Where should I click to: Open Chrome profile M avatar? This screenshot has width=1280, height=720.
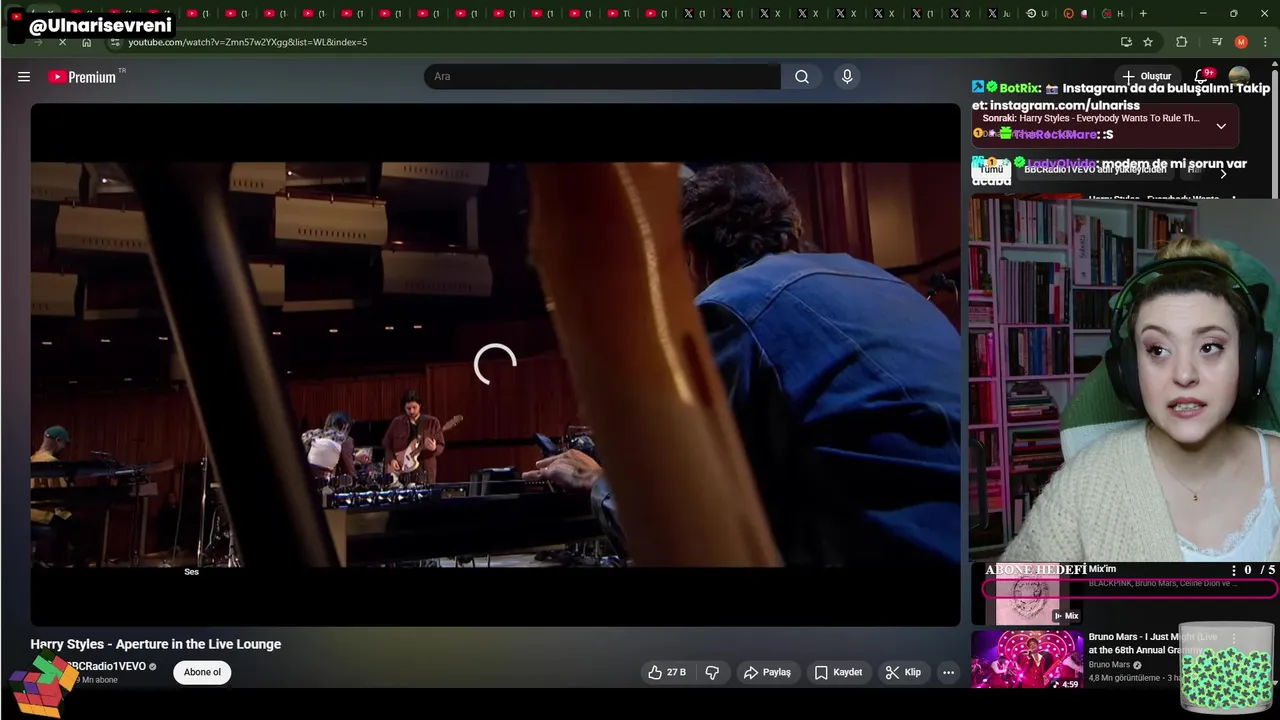click(1241, 42)
